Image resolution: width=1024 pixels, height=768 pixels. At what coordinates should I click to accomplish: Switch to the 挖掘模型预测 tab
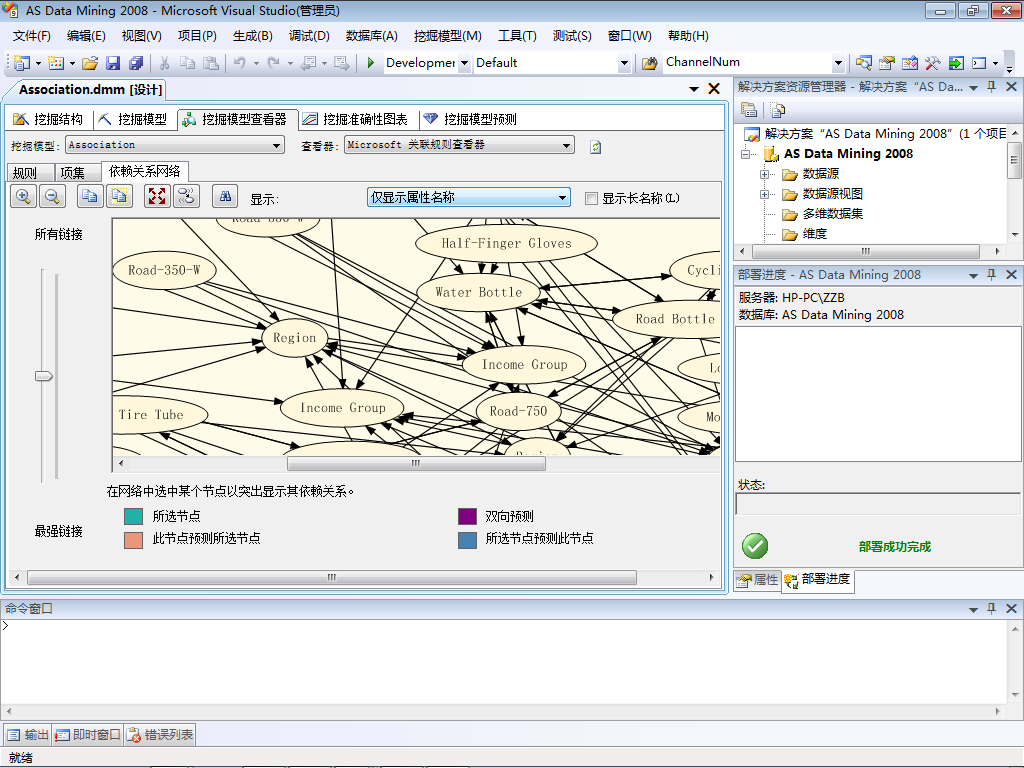tap(470, 119)
